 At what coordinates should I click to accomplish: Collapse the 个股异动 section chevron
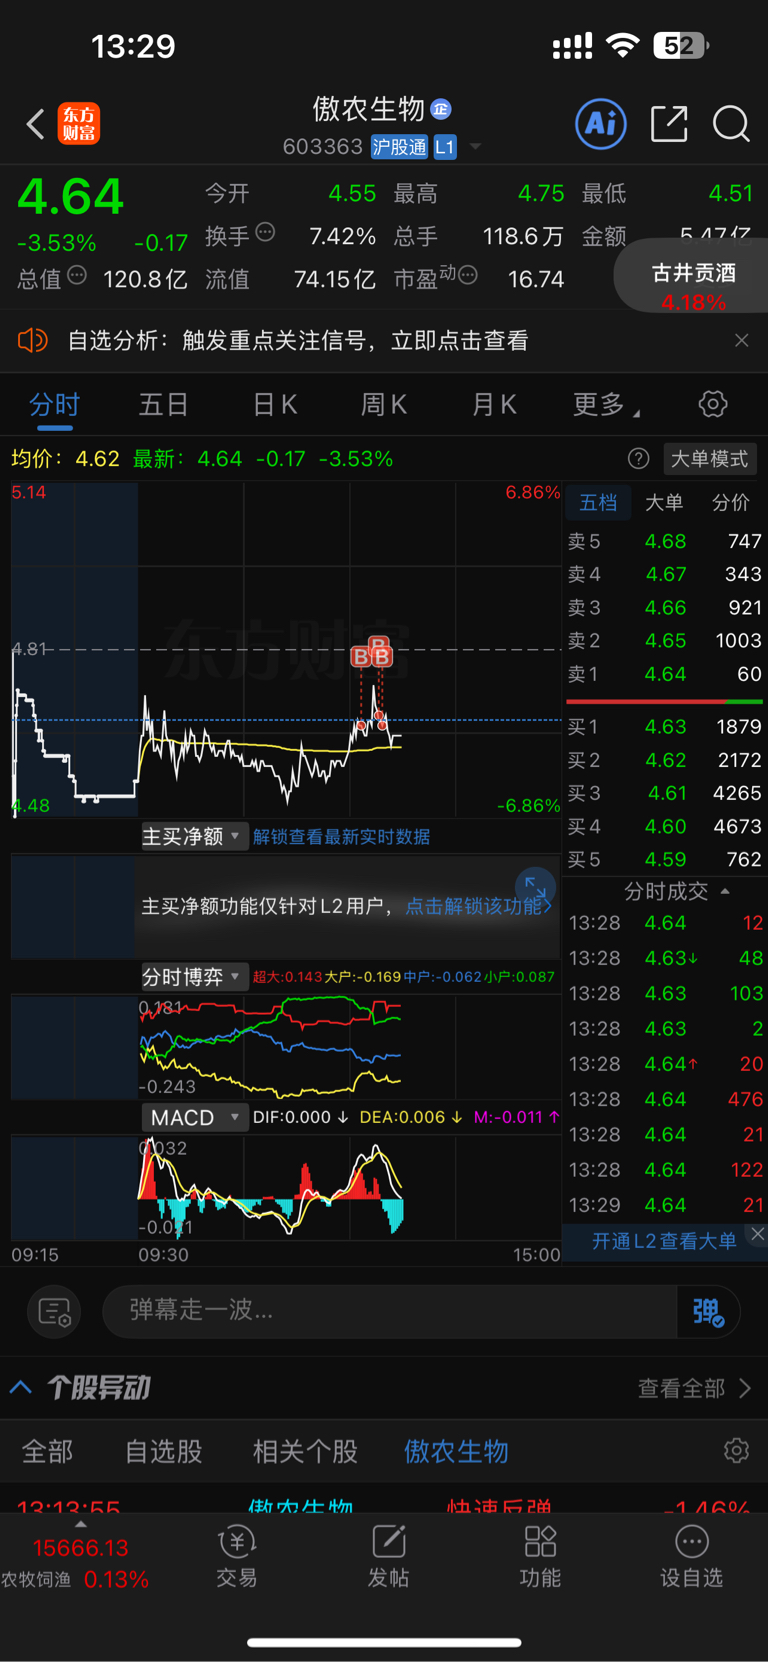pyautogui.click(x=21, y=1387)
